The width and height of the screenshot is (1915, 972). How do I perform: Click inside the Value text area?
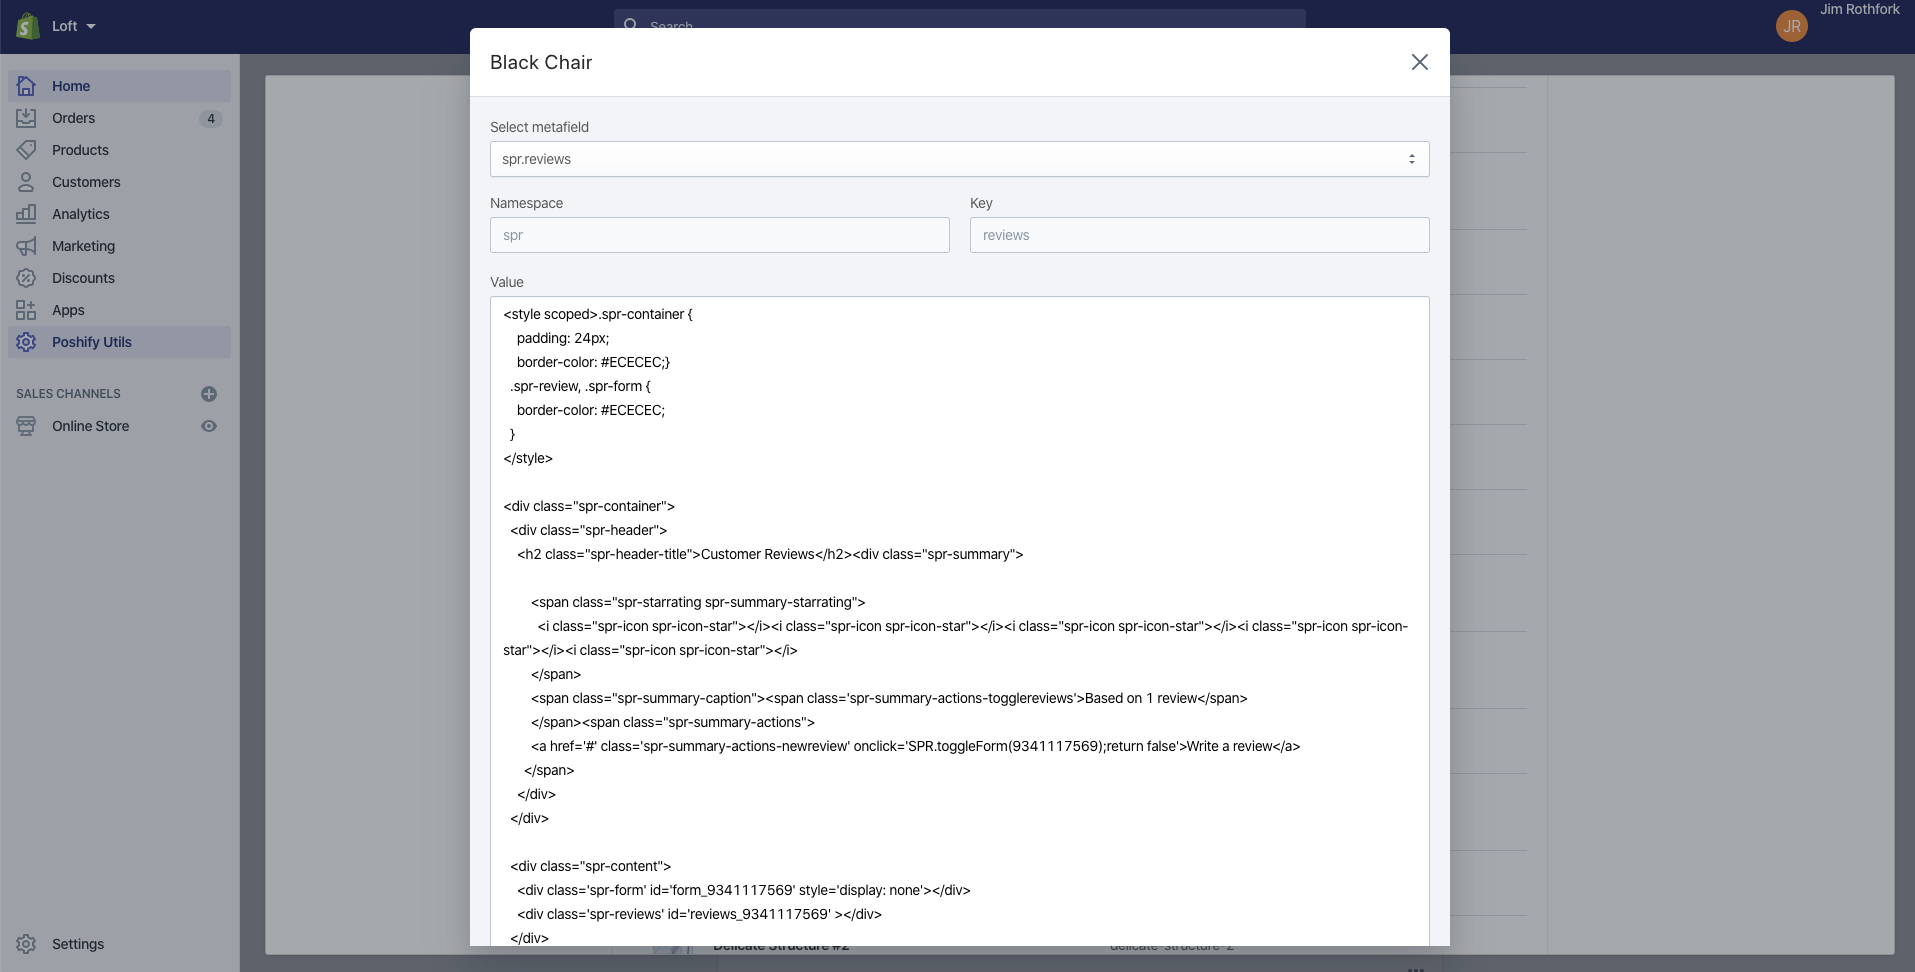(x=959, y=620)
